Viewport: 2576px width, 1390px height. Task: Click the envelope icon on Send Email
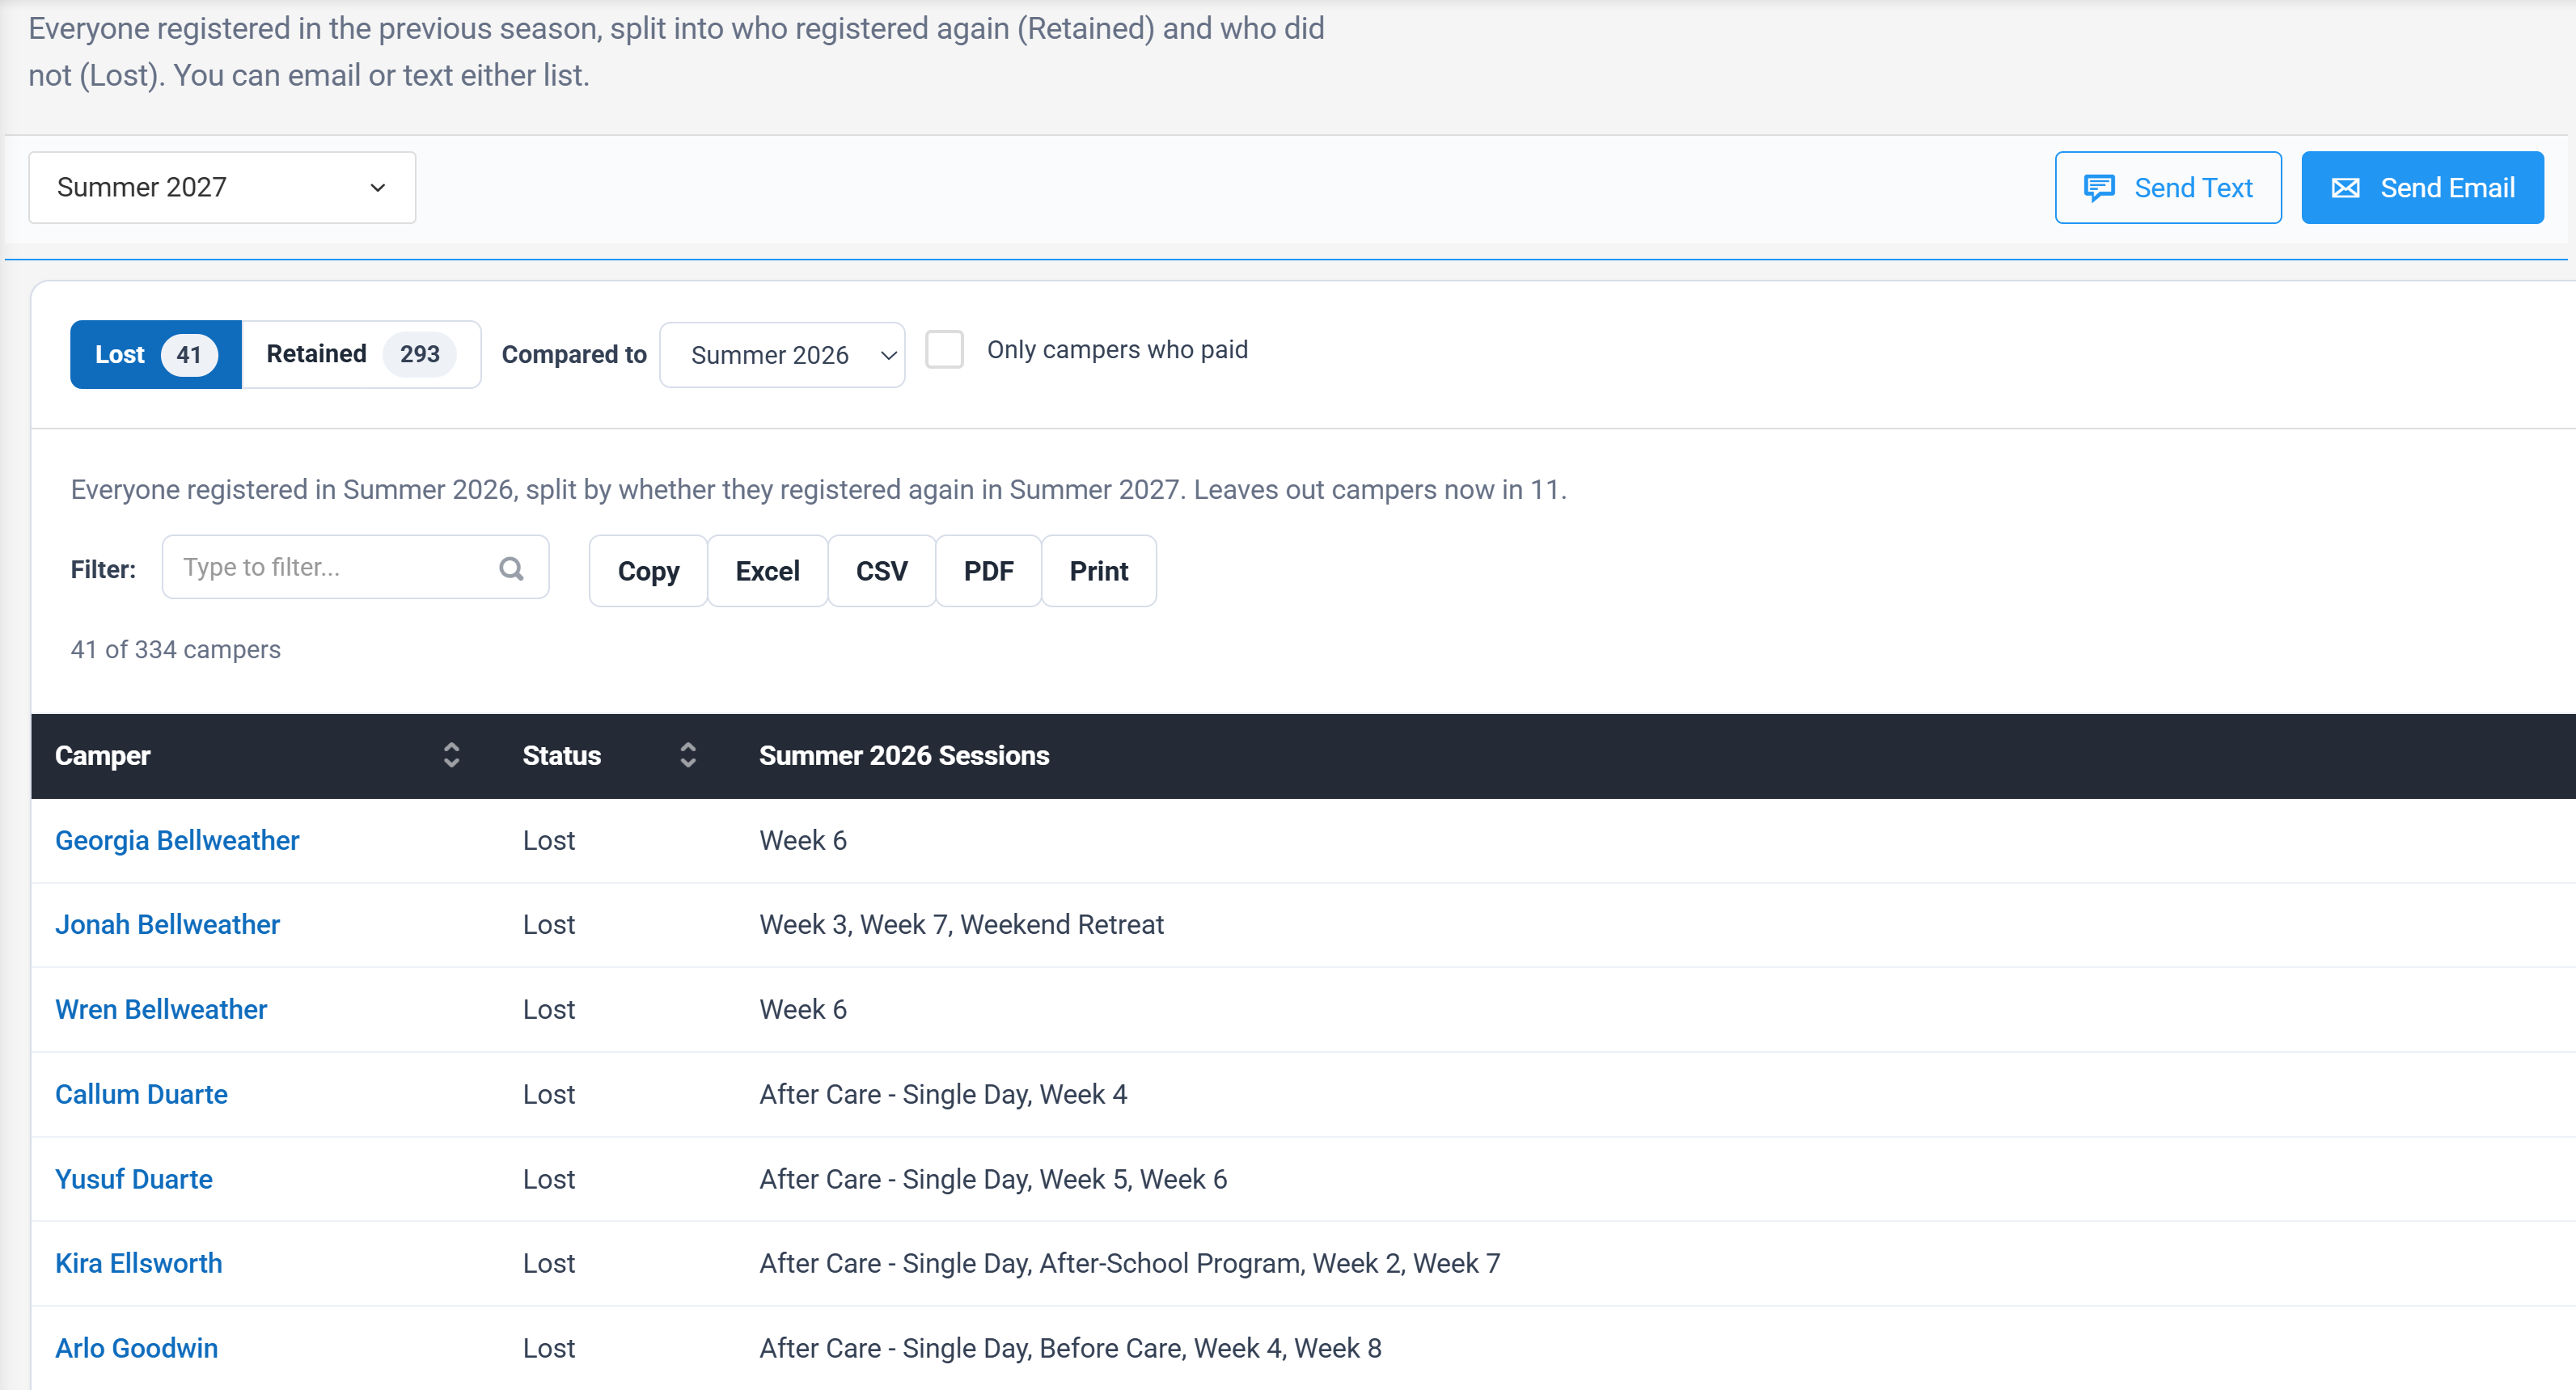tap(2345, 188)
